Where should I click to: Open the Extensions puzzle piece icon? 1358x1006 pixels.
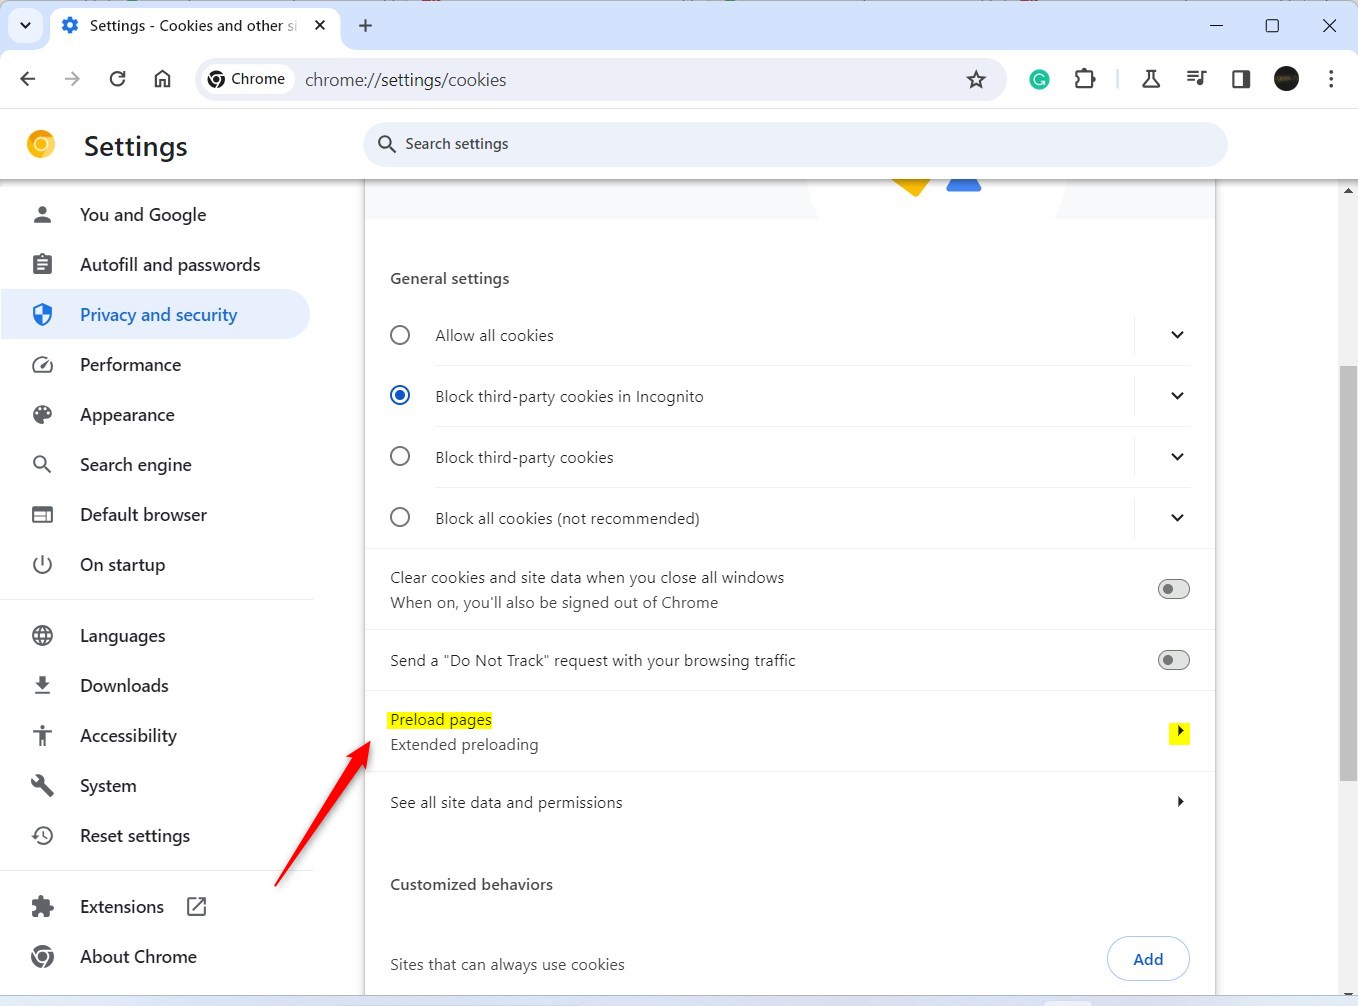(1085, 78)
